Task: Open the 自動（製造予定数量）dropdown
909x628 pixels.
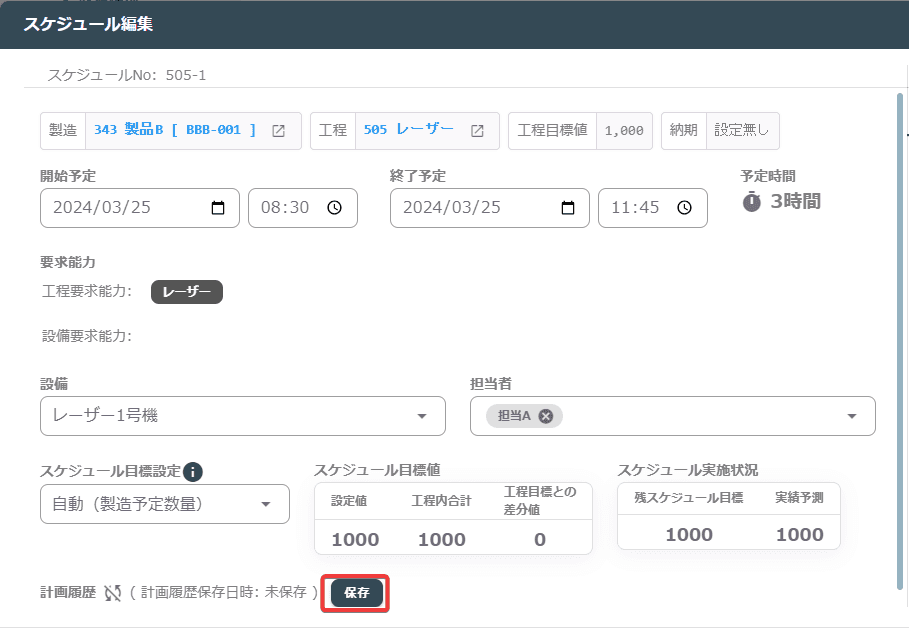Action: (165, 504)
